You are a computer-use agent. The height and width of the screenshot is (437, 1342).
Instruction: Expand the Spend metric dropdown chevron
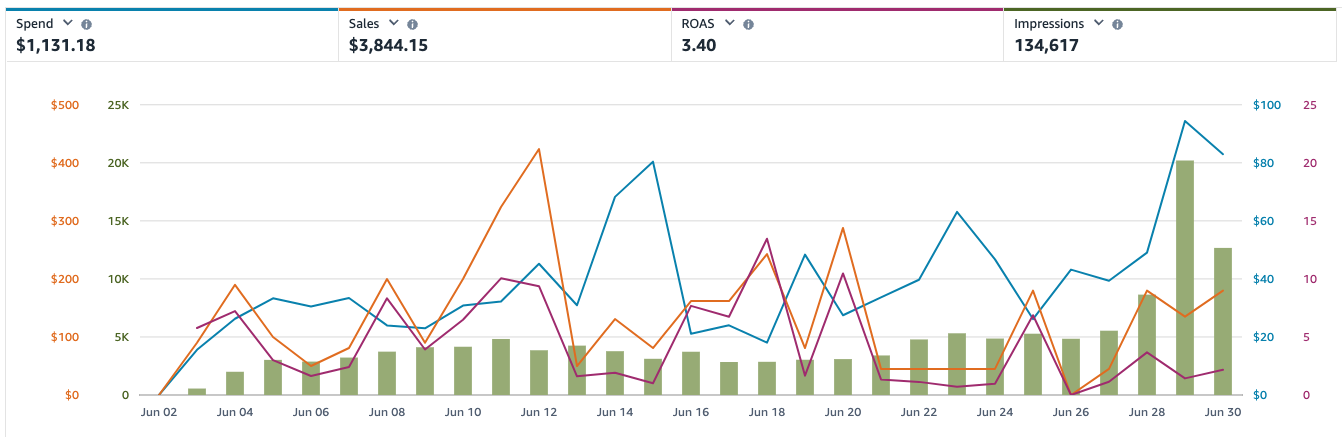tap(67, 23)
